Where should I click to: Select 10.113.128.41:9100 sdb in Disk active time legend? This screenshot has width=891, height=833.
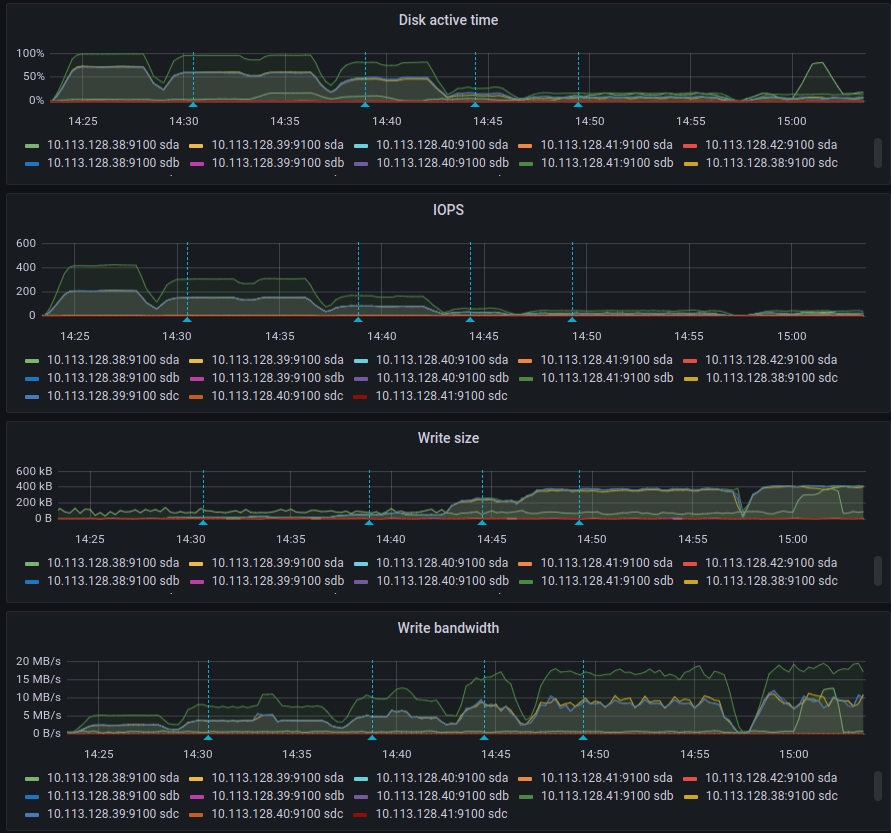coord(606,163)
